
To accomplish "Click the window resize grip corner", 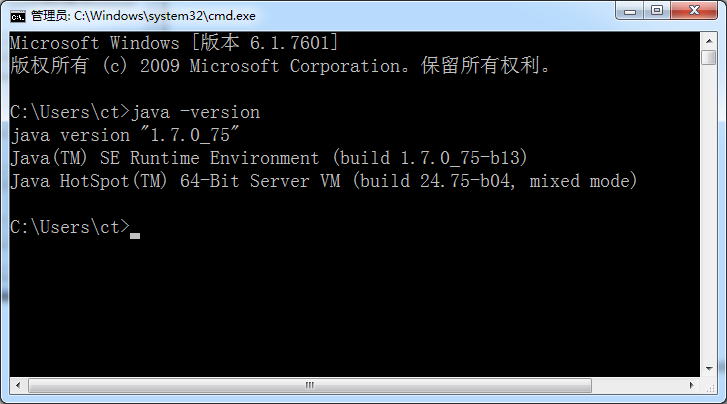I will click(x=709, y=385).
